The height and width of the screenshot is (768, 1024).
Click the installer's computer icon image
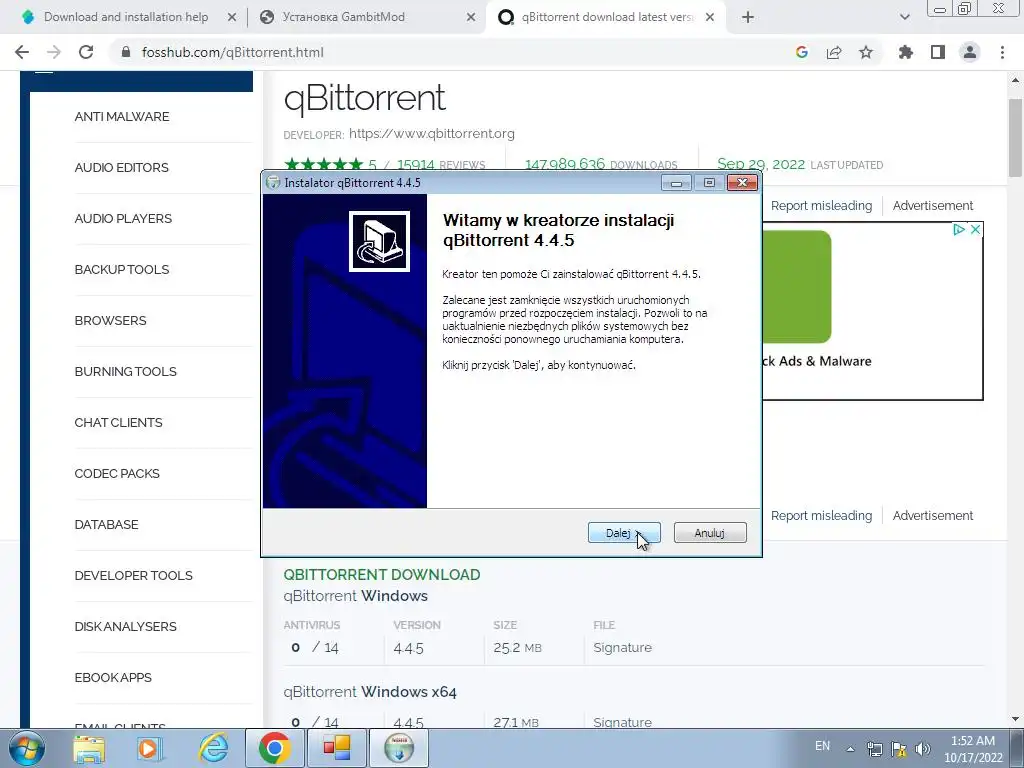click(379, 241)
